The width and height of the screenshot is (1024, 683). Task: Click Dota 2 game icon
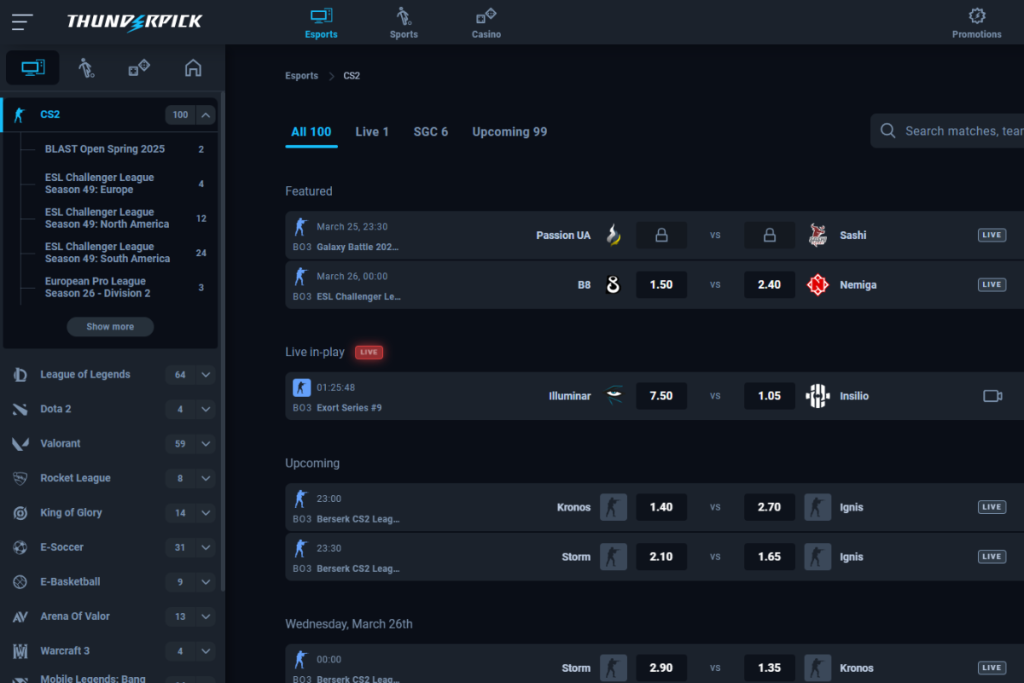coord(20,409)
